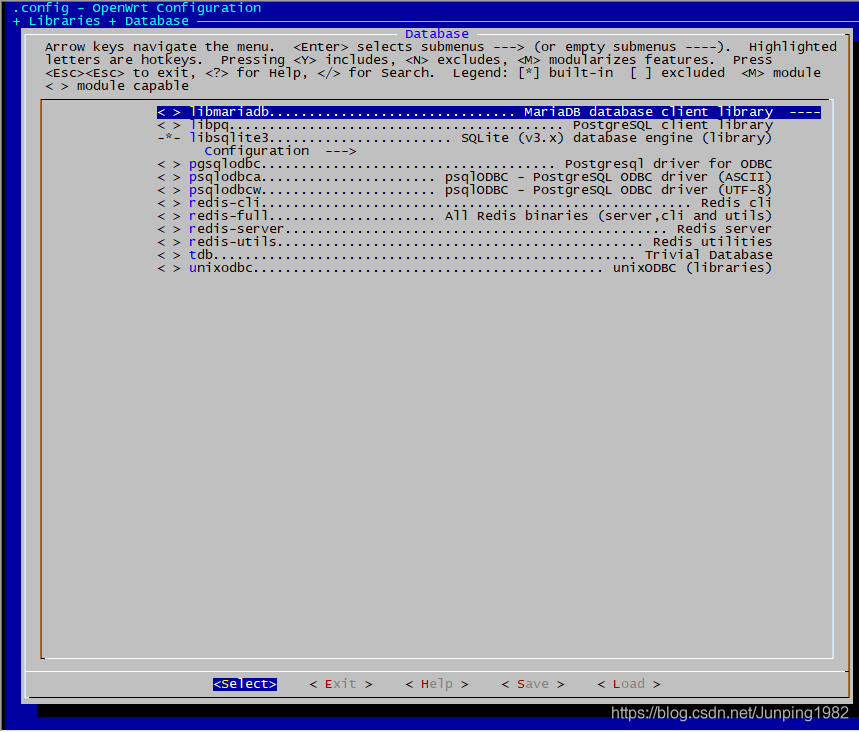The height and width of the screenshot is (732, 859).
Task: Click the 'Redis cli' description
Action: click(736, 203)
